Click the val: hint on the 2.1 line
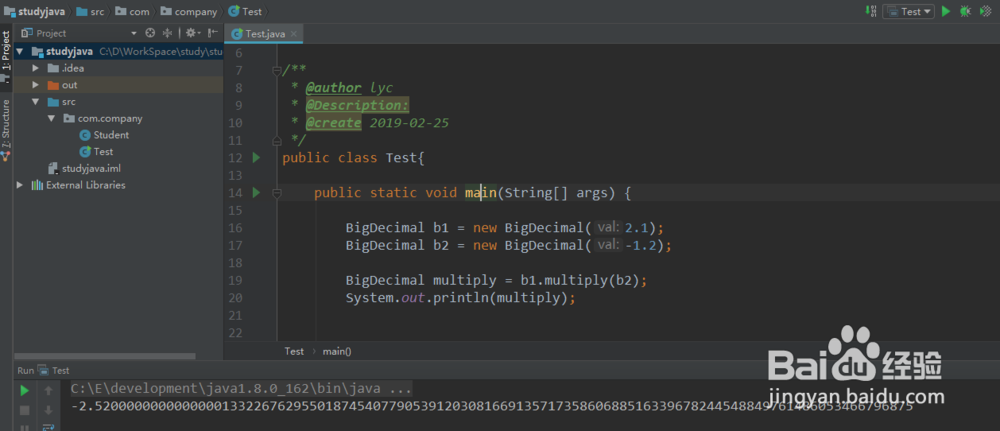 point(608,228)
